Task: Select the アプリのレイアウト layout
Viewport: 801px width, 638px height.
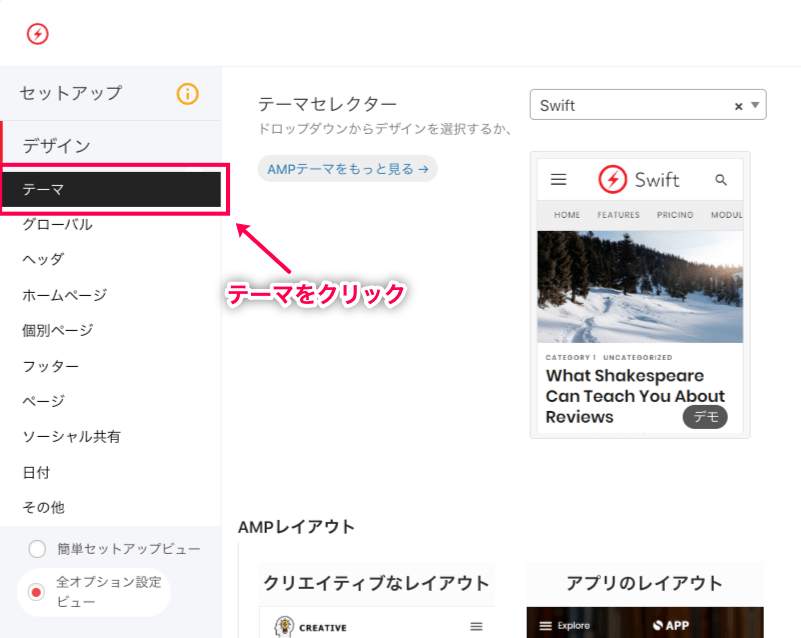Action: [645, 583]
